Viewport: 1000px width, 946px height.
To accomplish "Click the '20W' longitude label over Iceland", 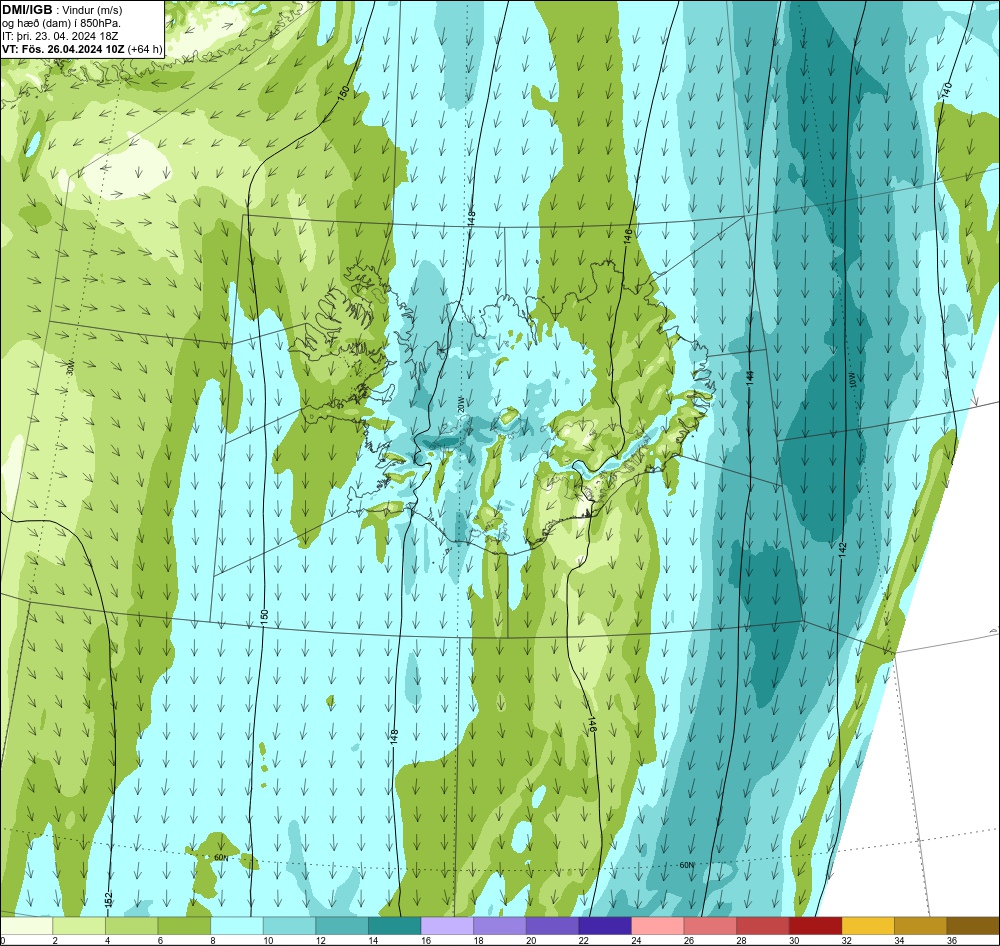I will pos(460,404).
